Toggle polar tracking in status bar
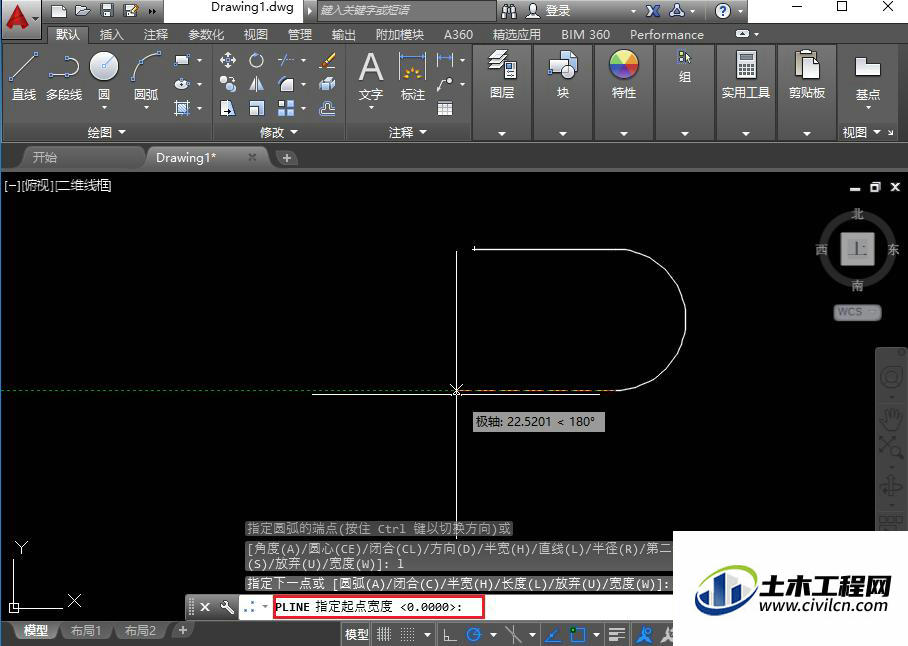This screenshot has height=646, width=908. pos(474,634)
